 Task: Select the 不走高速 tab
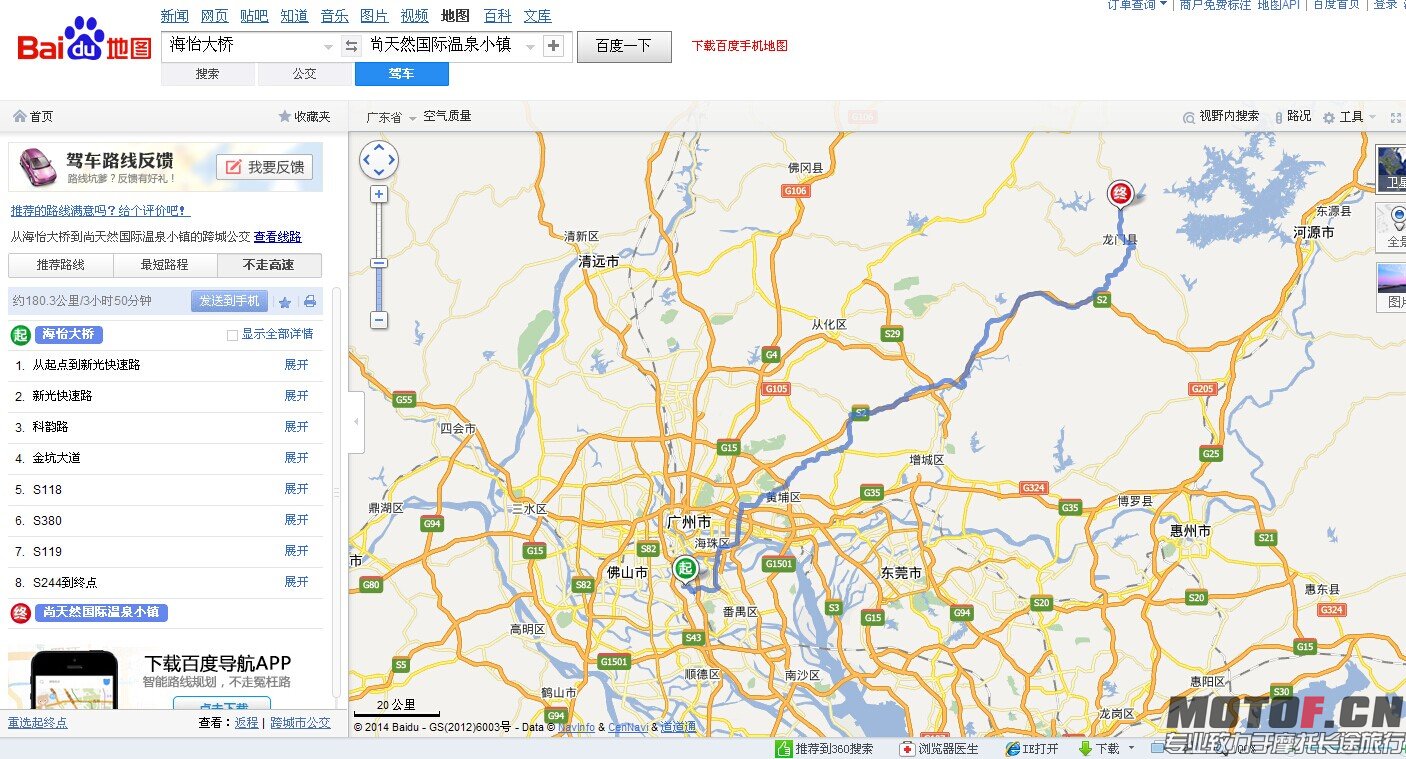coord(269,265)
